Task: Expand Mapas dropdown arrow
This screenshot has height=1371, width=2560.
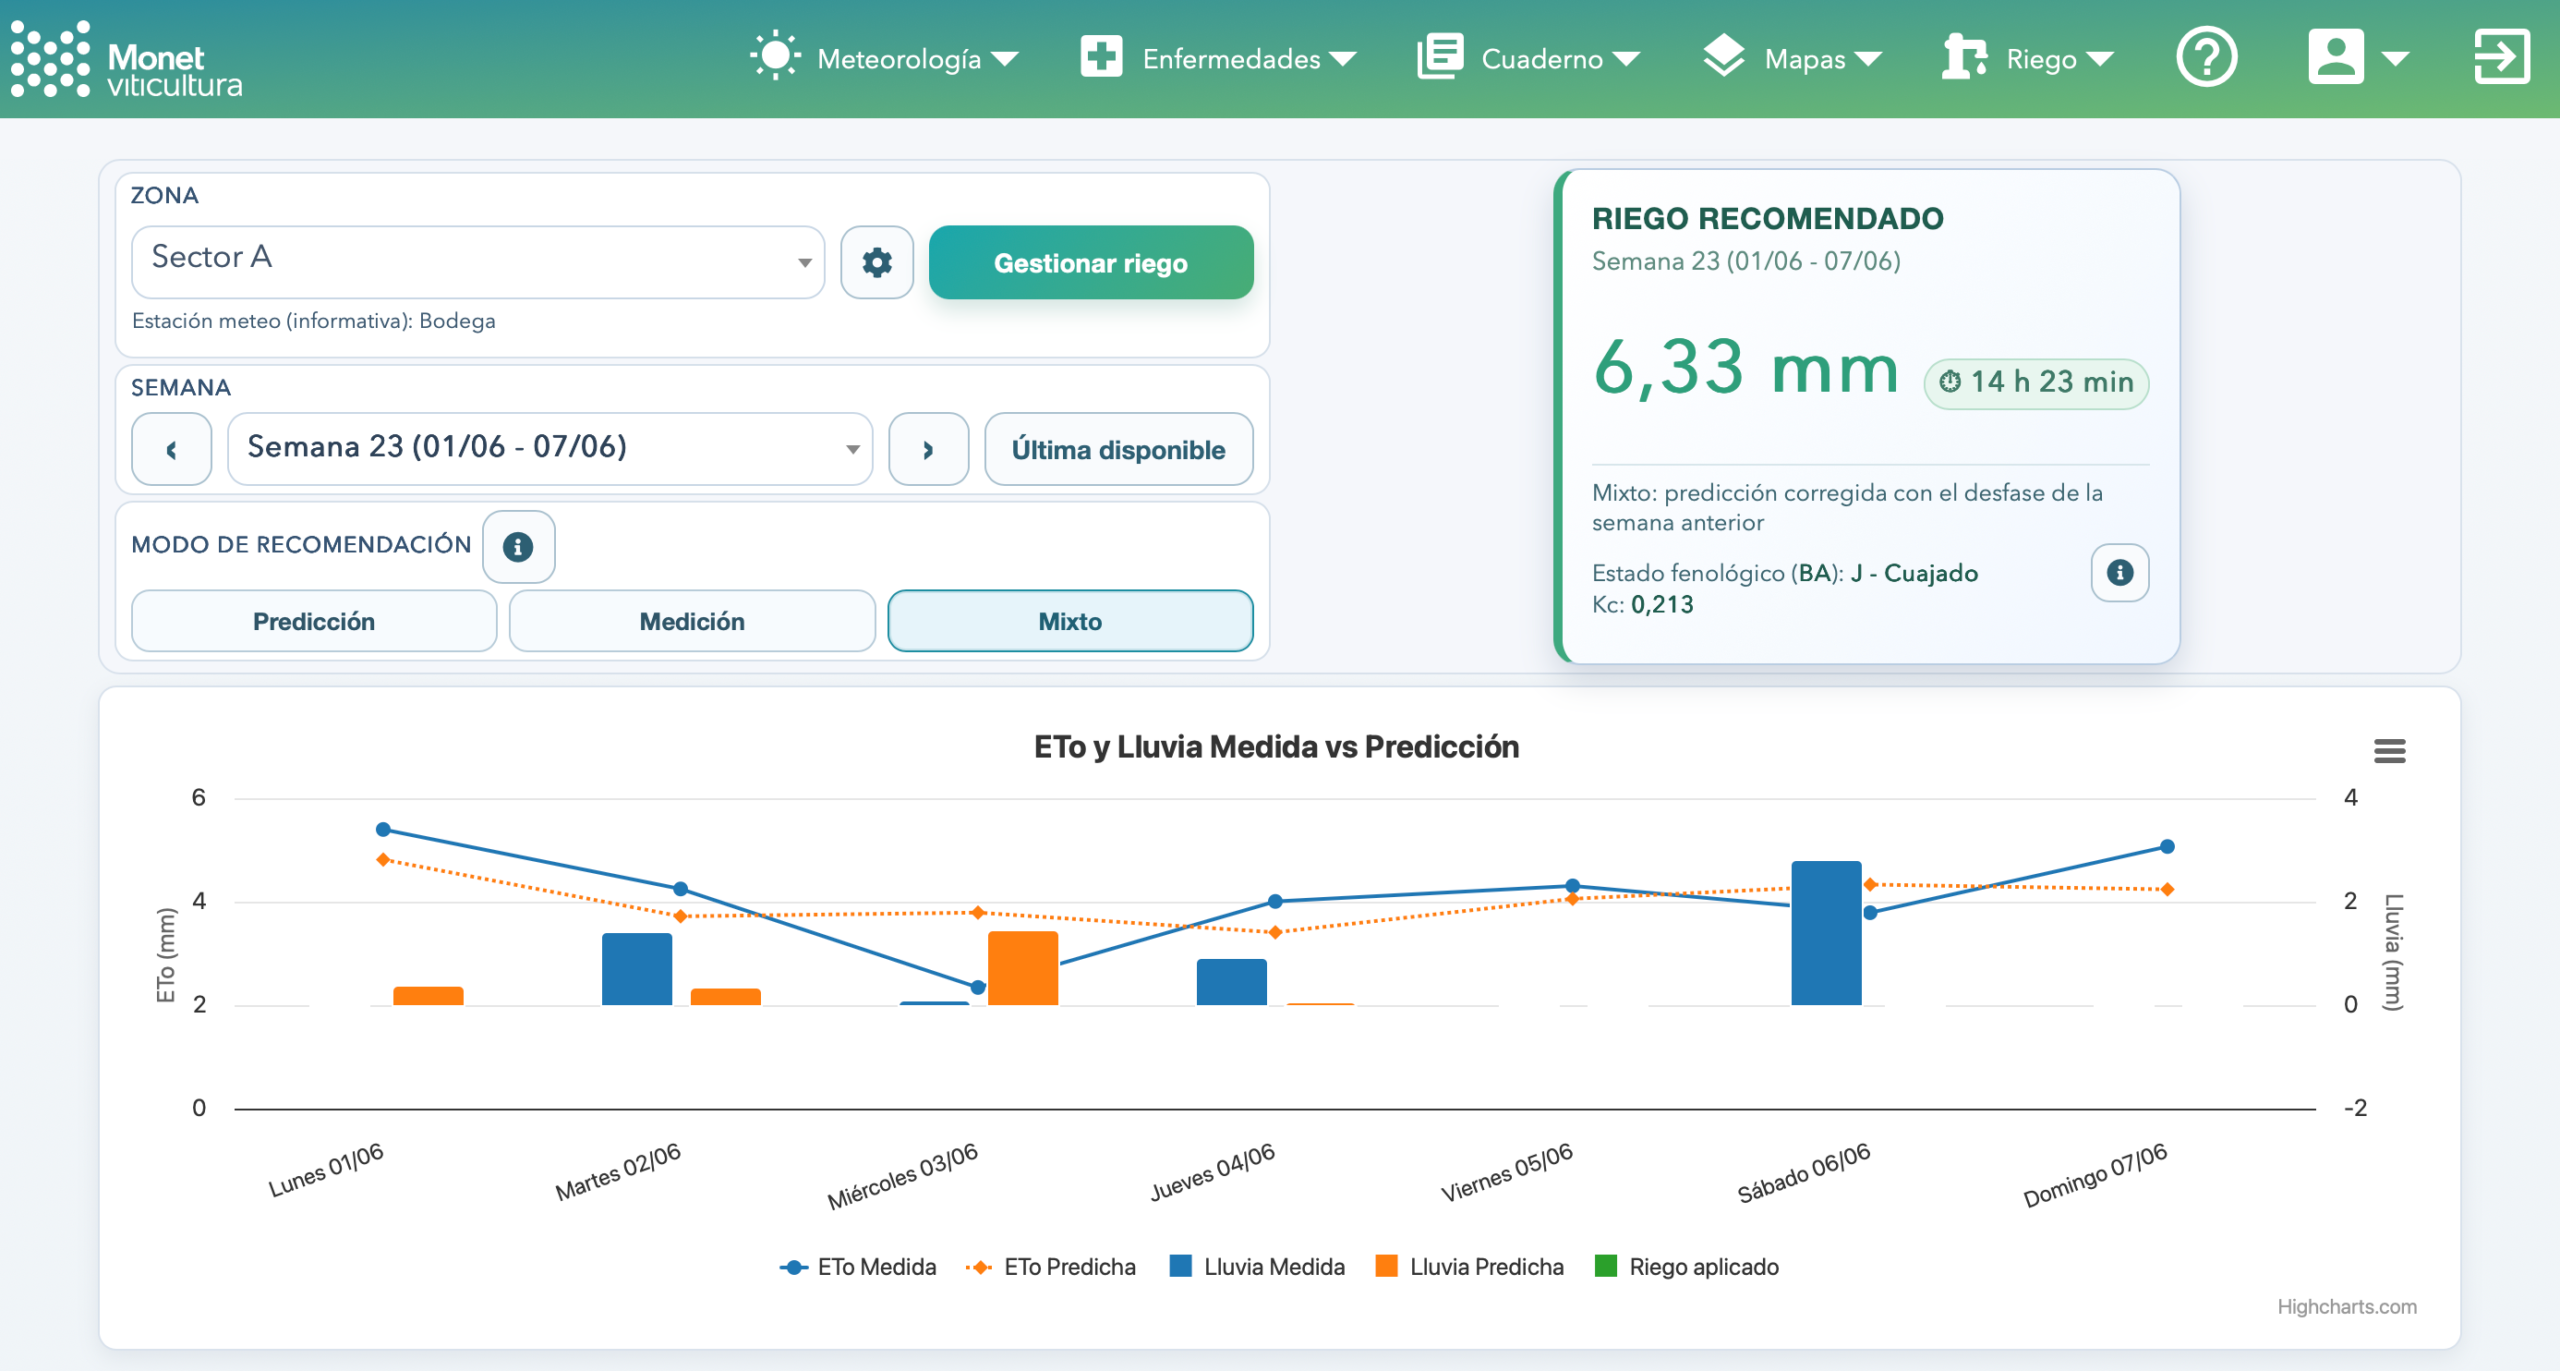Action: pyautogui.click(x=1868, y=59)
